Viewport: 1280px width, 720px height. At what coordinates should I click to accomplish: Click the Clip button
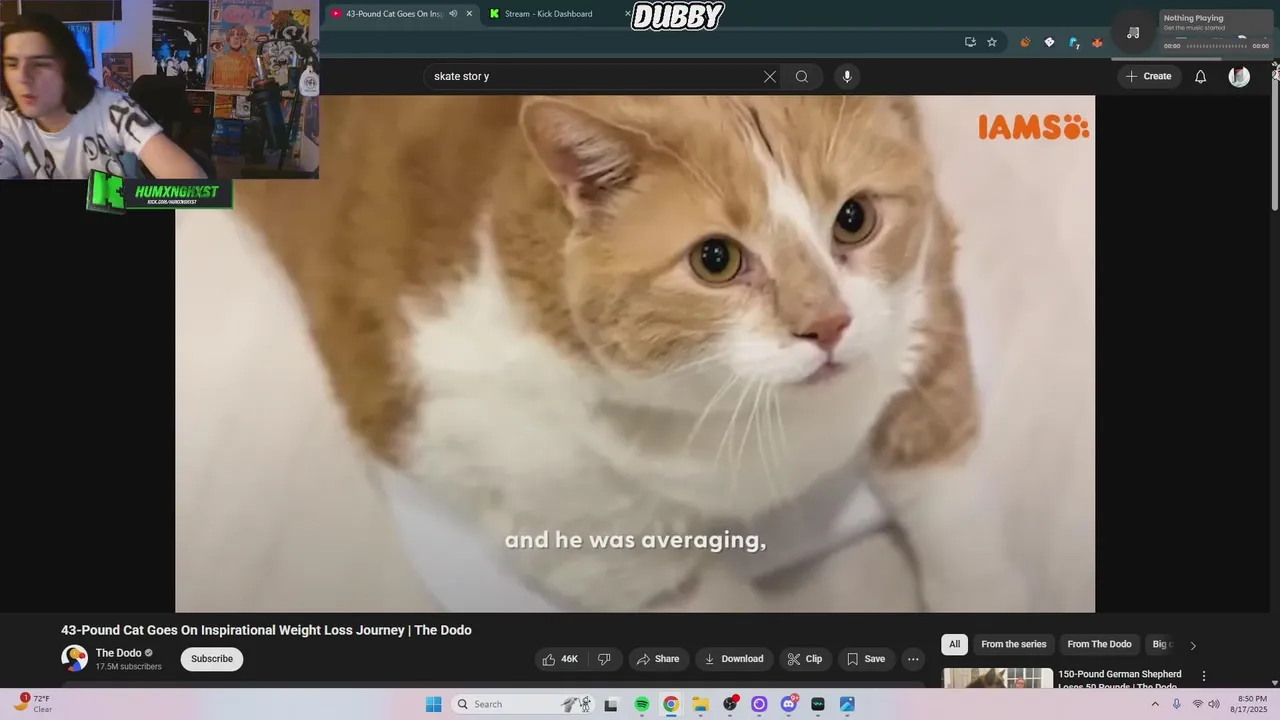point(805,659)
